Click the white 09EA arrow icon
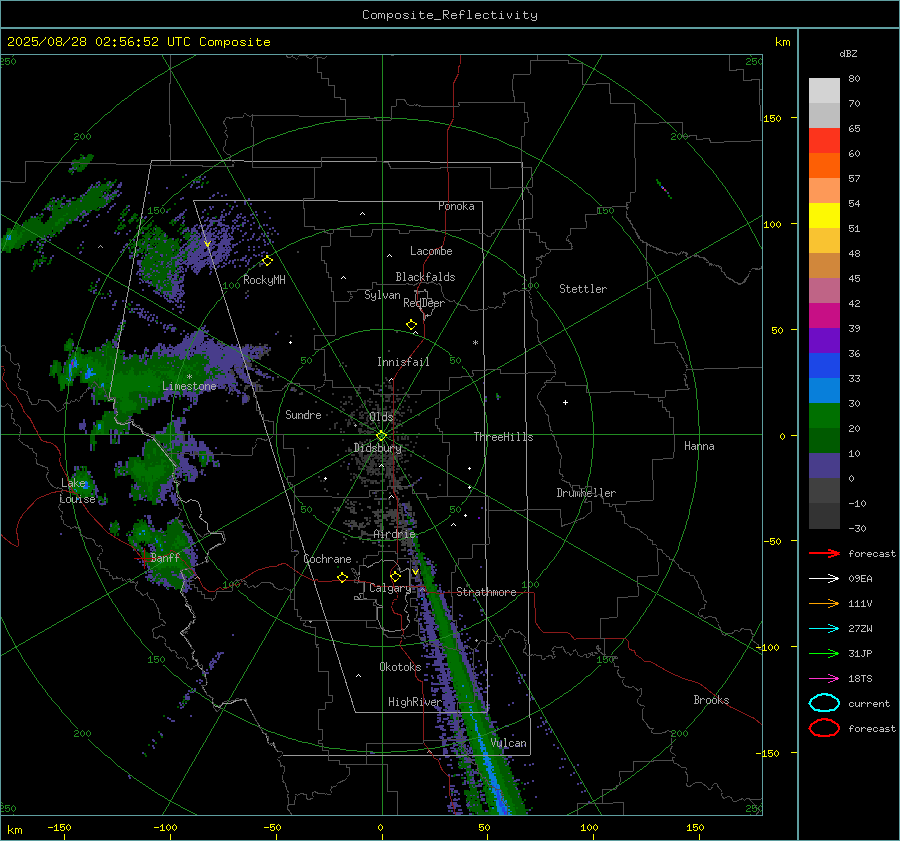Image resolution: width=900 pixels, height=841 pixels. tap(824, 579)
